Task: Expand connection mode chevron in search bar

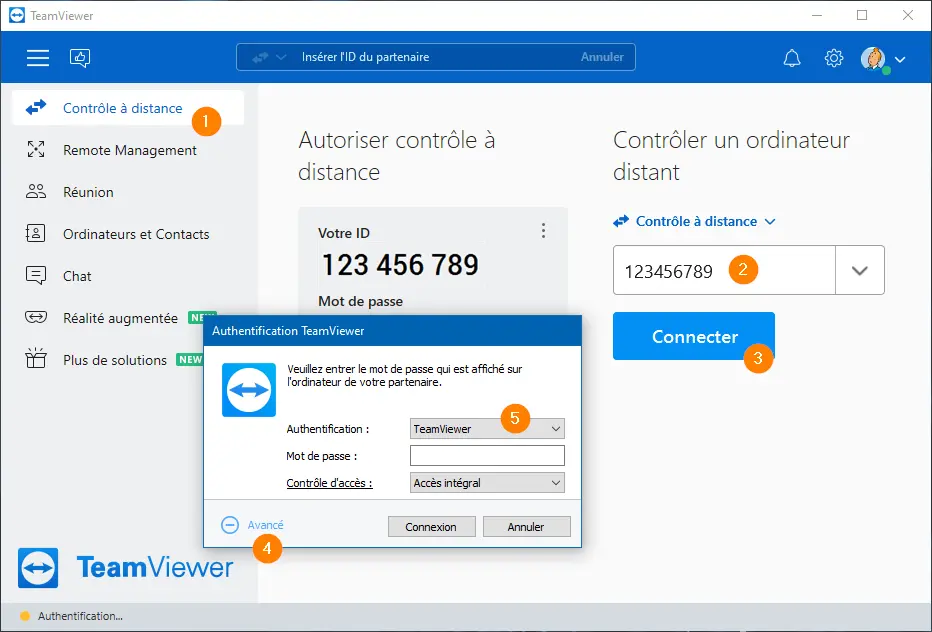Action: click(281, 58)
